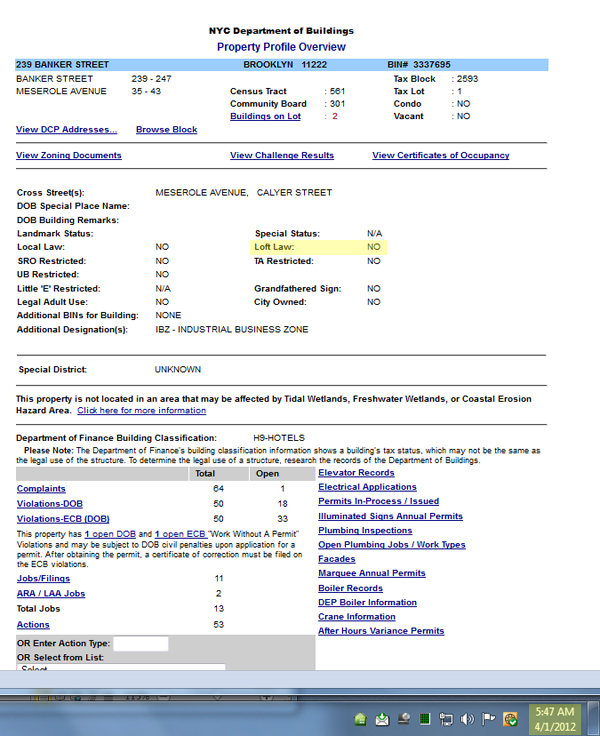
Task: Open View Zoning Documents
Action: [x=69, y=156]
